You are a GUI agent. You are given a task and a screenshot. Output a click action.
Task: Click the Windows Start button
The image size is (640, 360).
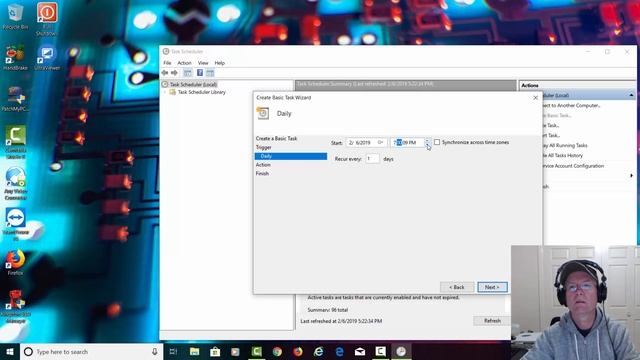[10, 351]
